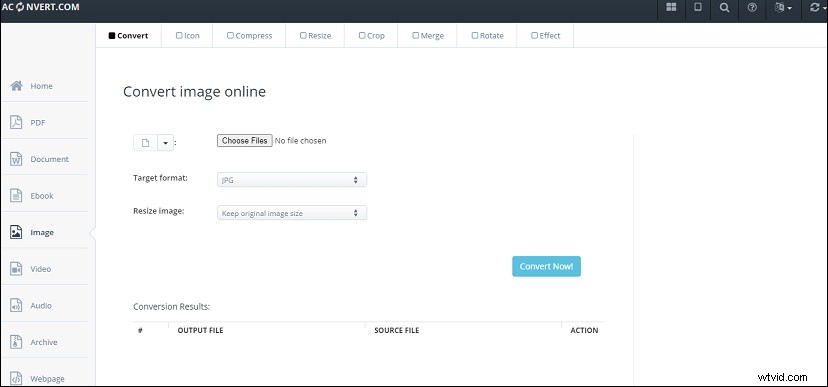Switch to the Compress tab
Image resolution: width=828 pixels, height=387 pixels.
click(249, 36)
